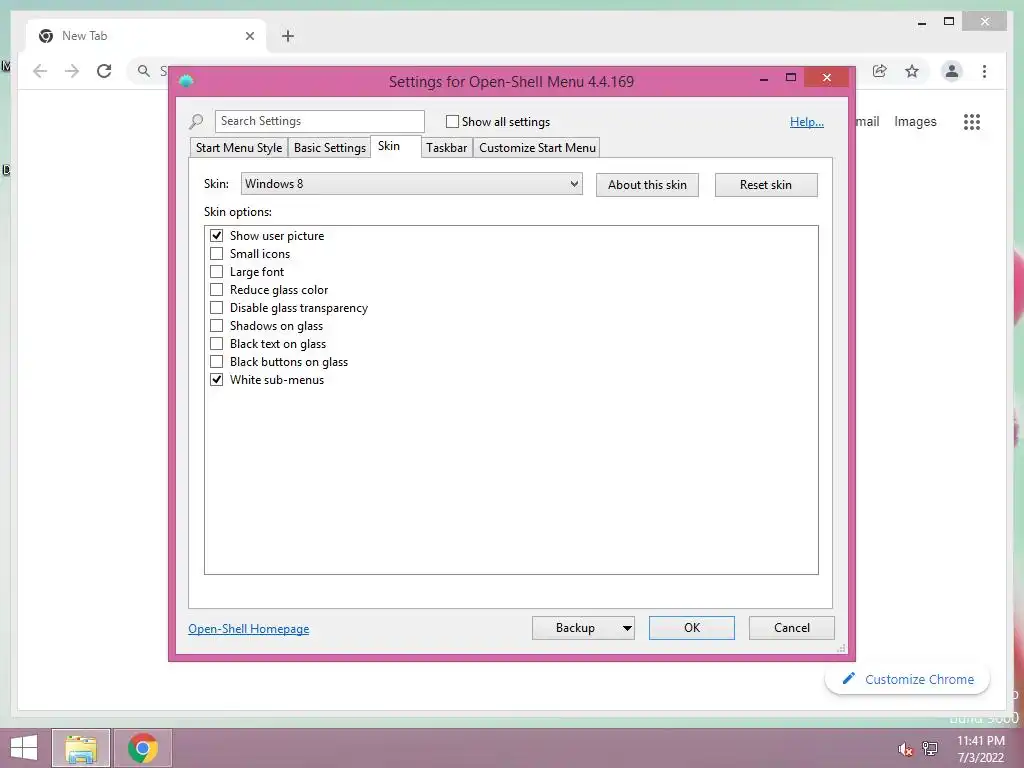This screenshot has width=1024, height=768.
Task: Reload the Chrome page
Action: point(104,71)
